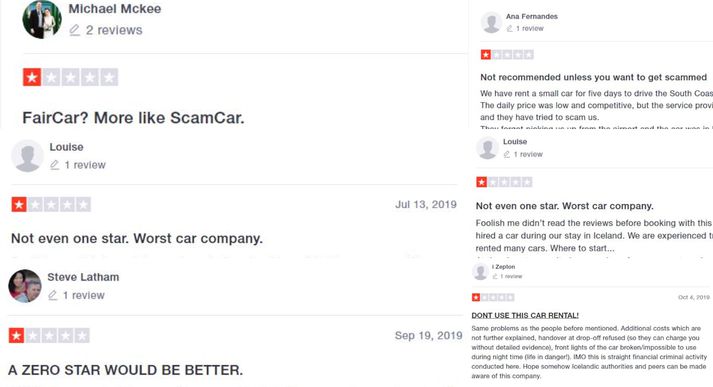This screenshot has height=387, width=713.
Task: Open 'DONT USE THIS CAR RENTAL!' review title
Action: [525, 315]
